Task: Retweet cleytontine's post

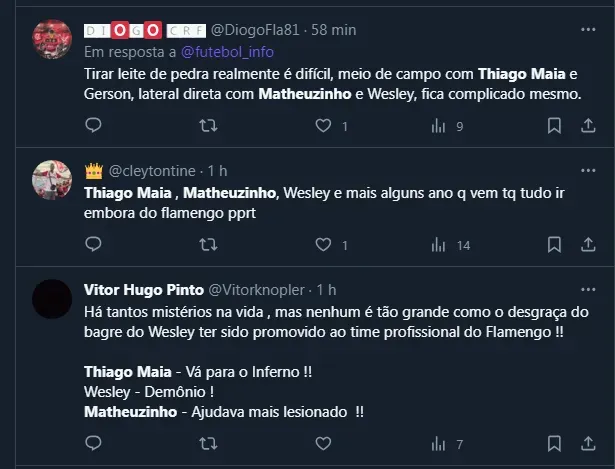Action: coord(209,244)
